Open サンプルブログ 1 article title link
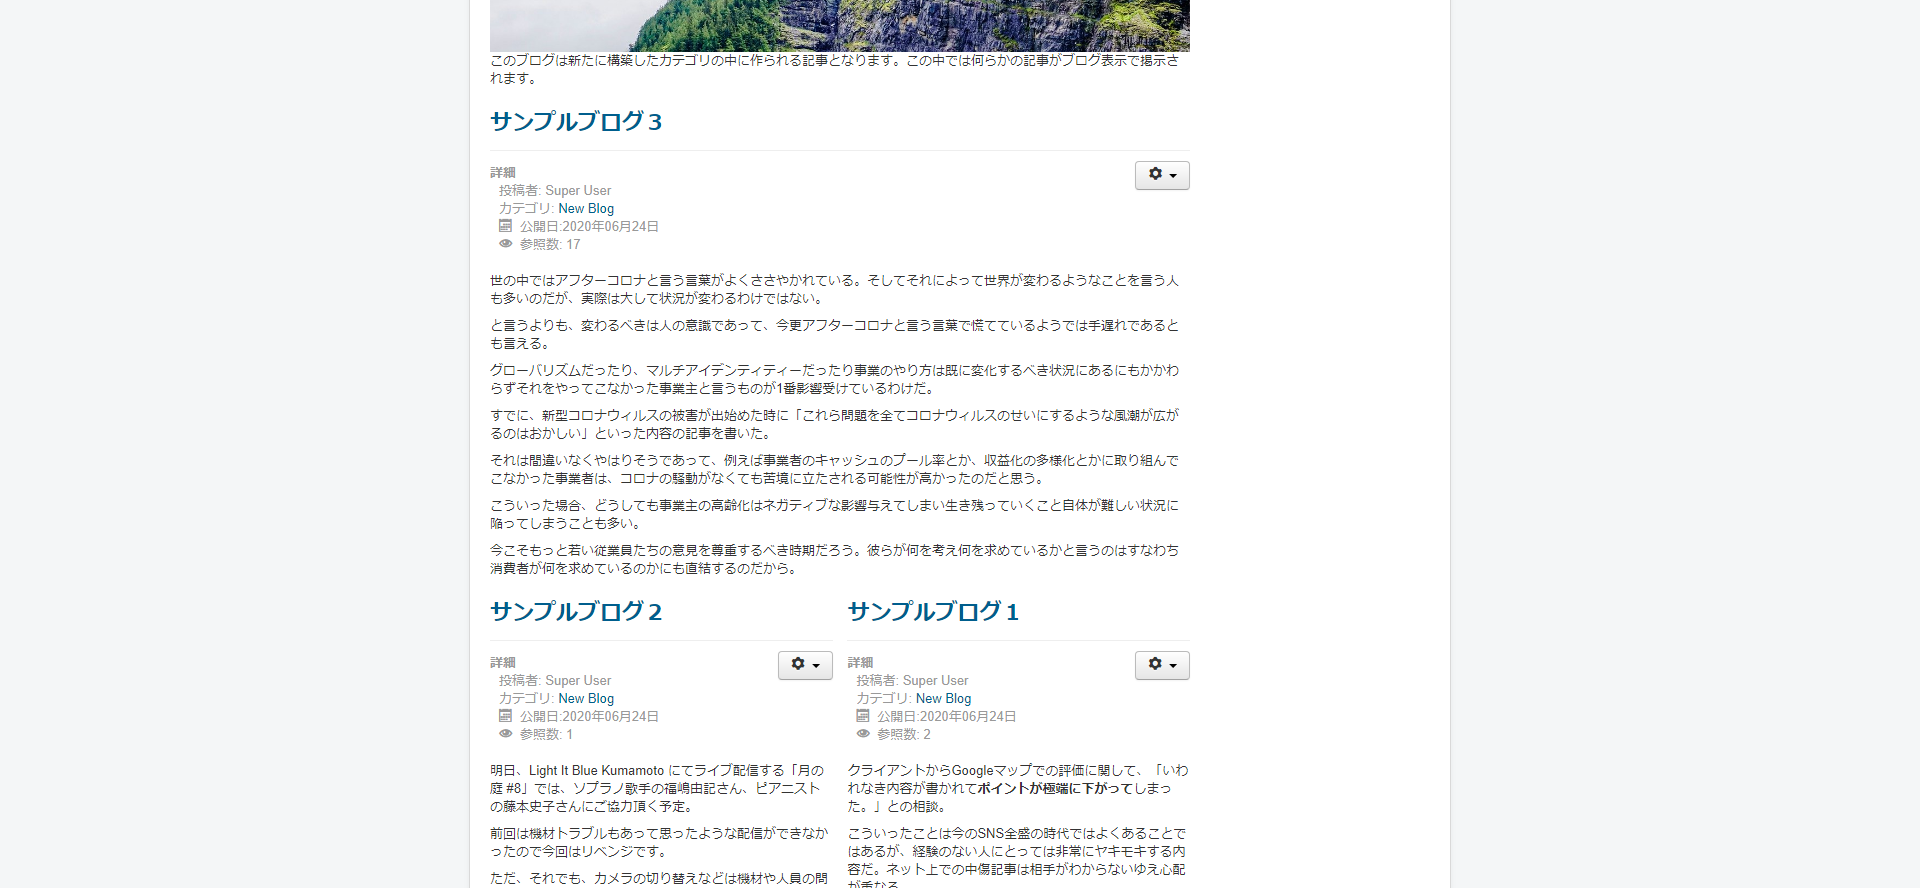Viewport: 1920px width, 888px height. click(x=933, y=612)
